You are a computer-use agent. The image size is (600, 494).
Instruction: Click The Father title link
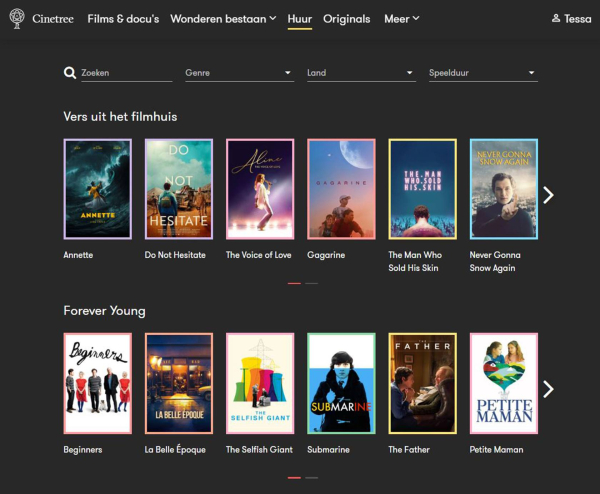coord(409,450)
